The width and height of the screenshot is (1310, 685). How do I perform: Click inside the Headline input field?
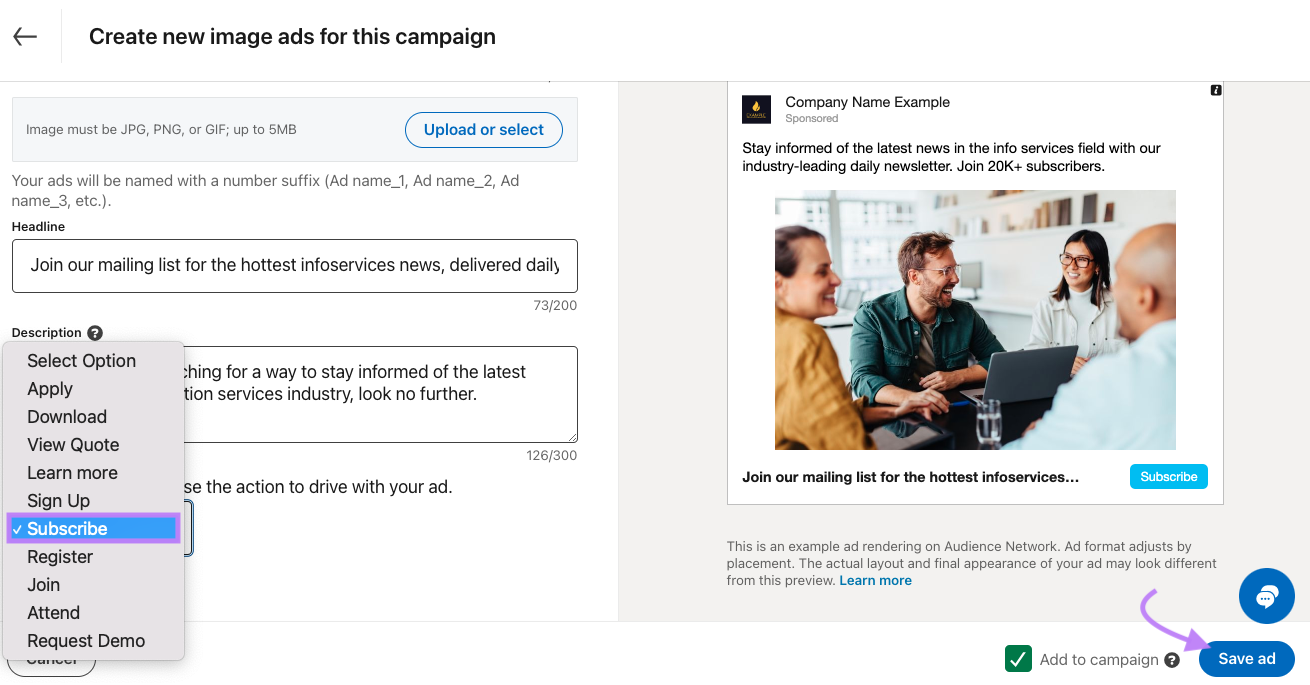[x=294, y=266]
